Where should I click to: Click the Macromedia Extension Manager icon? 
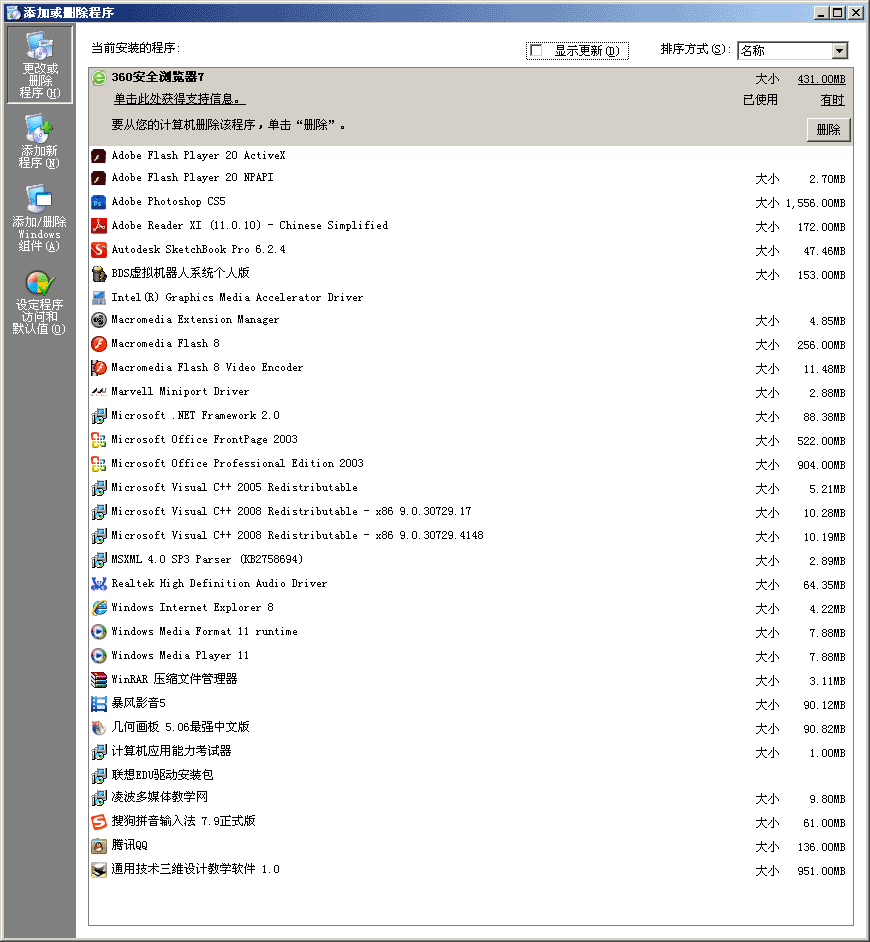(99, 320)
